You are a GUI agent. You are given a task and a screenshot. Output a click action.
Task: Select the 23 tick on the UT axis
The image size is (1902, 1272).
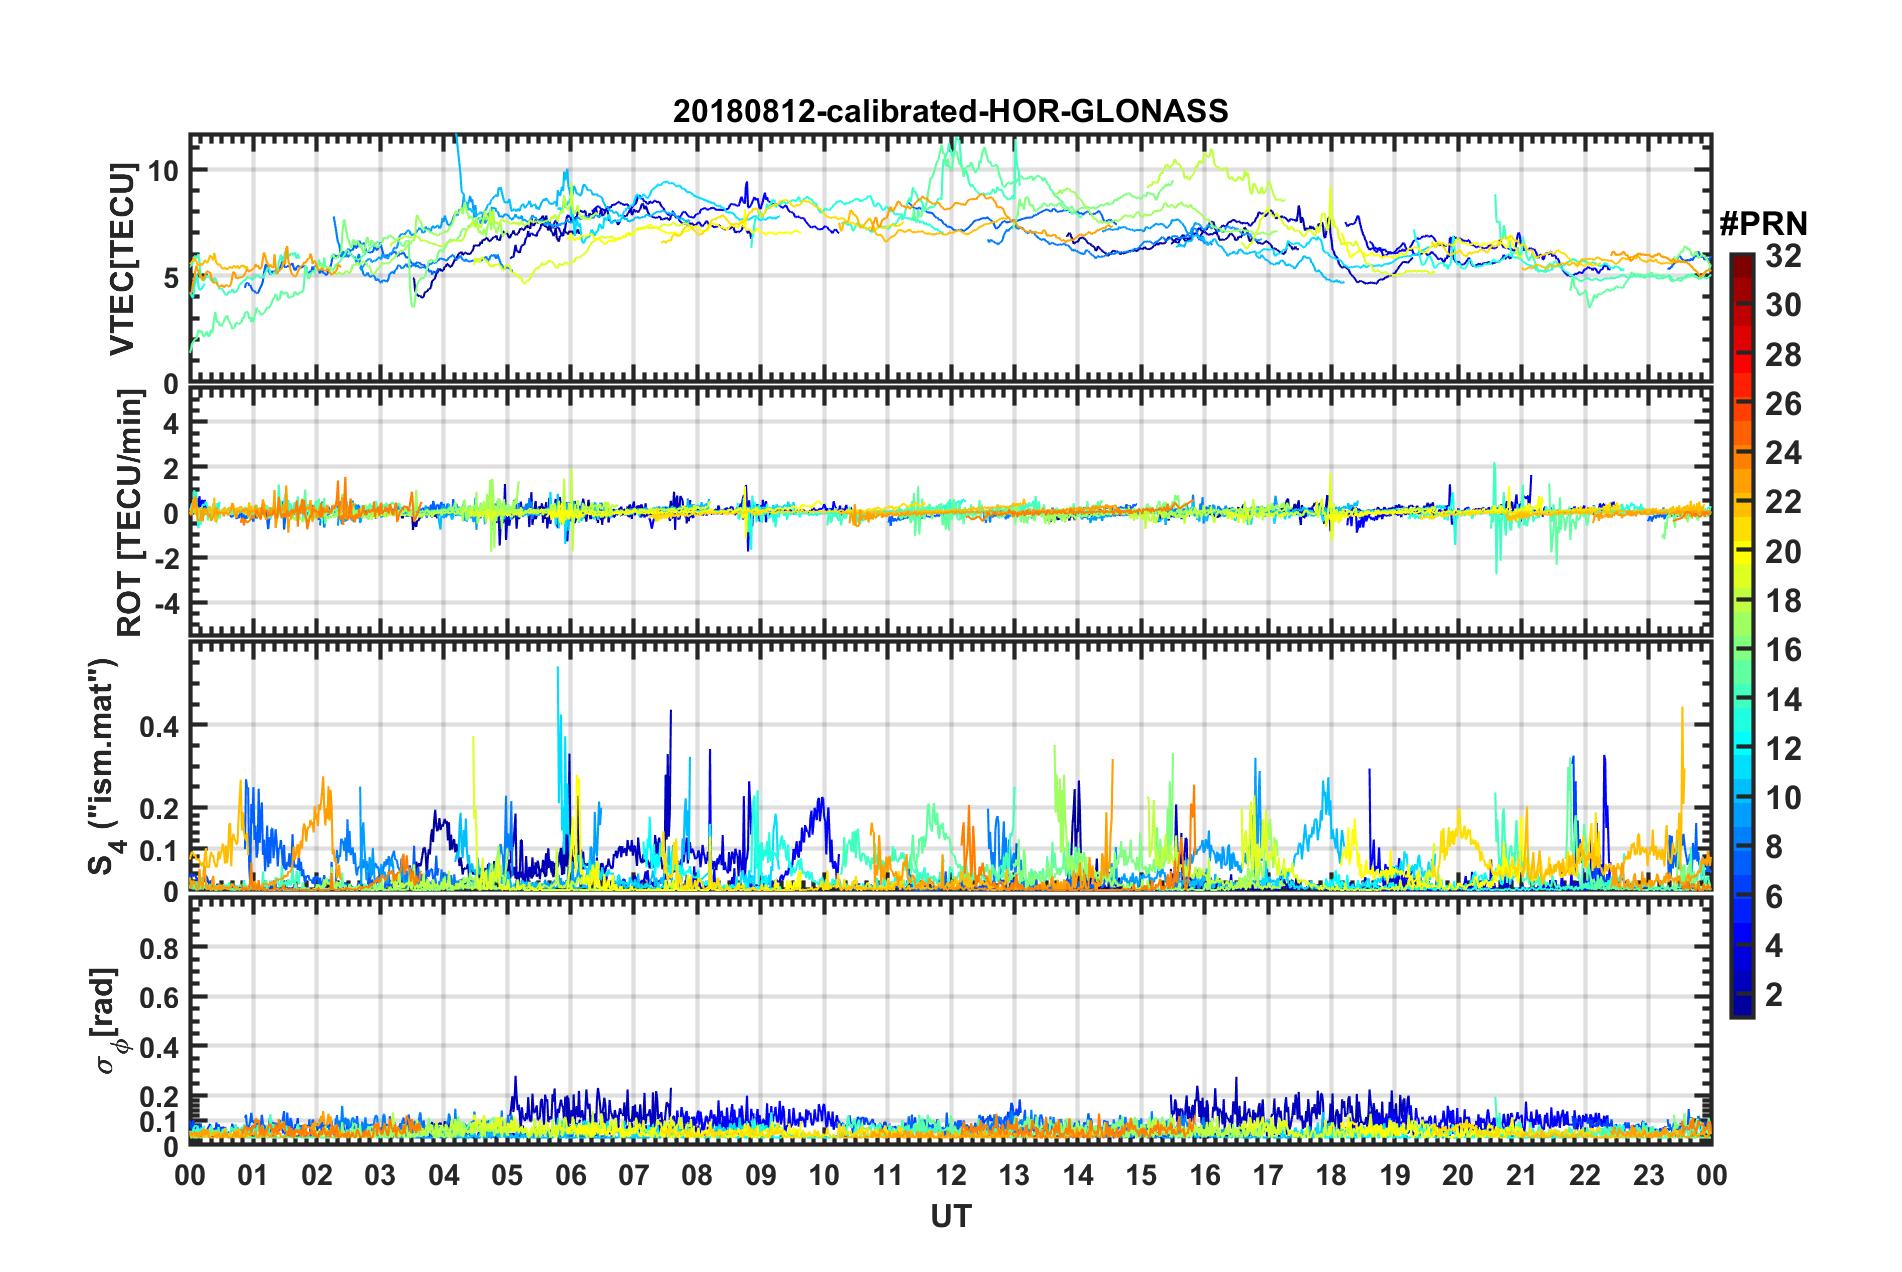[x=1648, y=1175]
